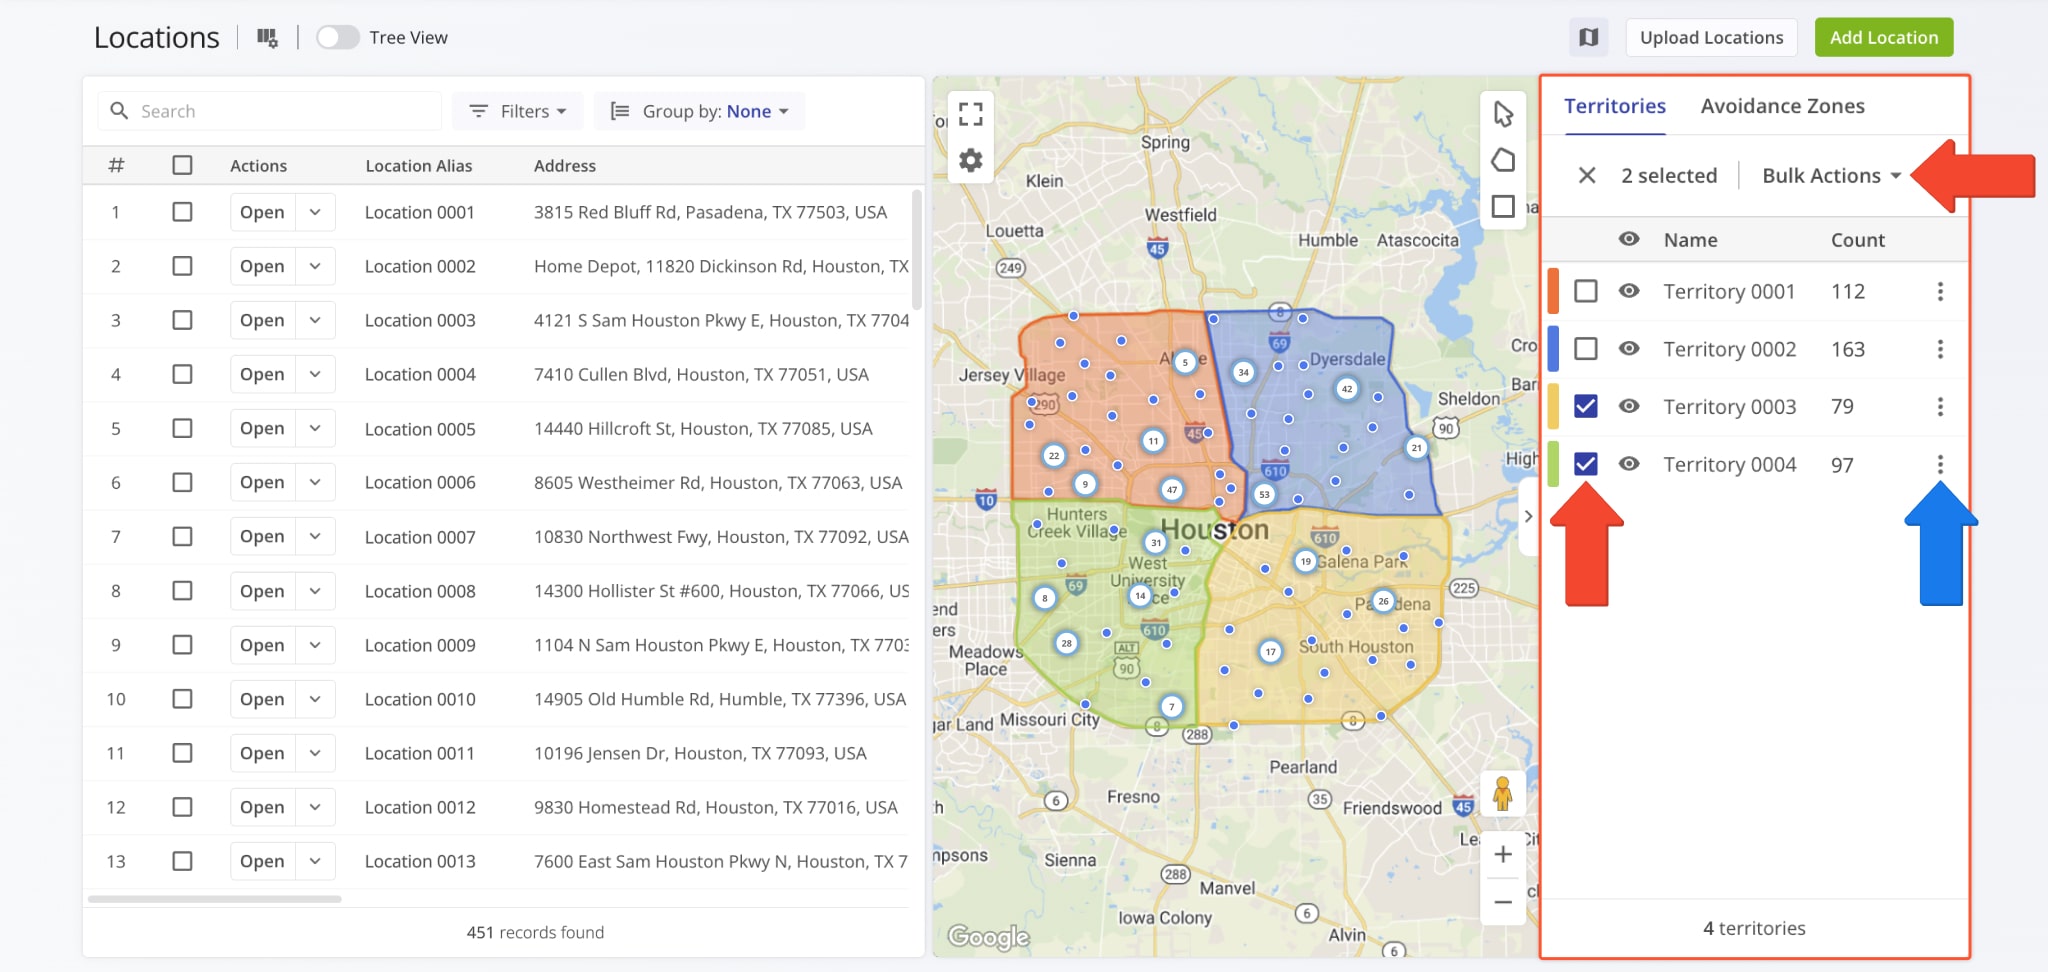The image size is (2048, 972).
Task: Uncheck the Territory 0003 checkbox
Action: coord(1585,406)
